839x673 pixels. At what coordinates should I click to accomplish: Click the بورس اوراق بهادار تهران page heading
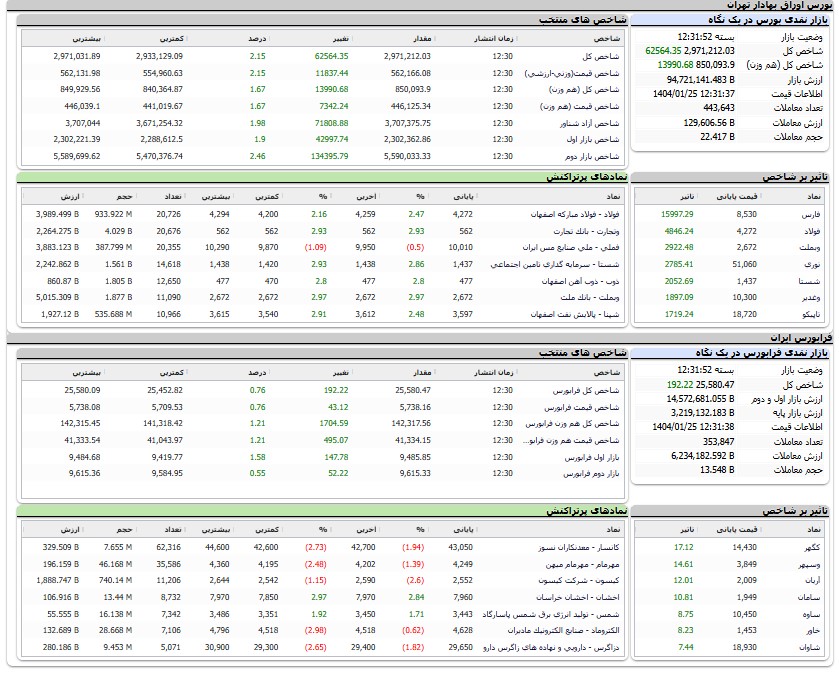[779, 5]
